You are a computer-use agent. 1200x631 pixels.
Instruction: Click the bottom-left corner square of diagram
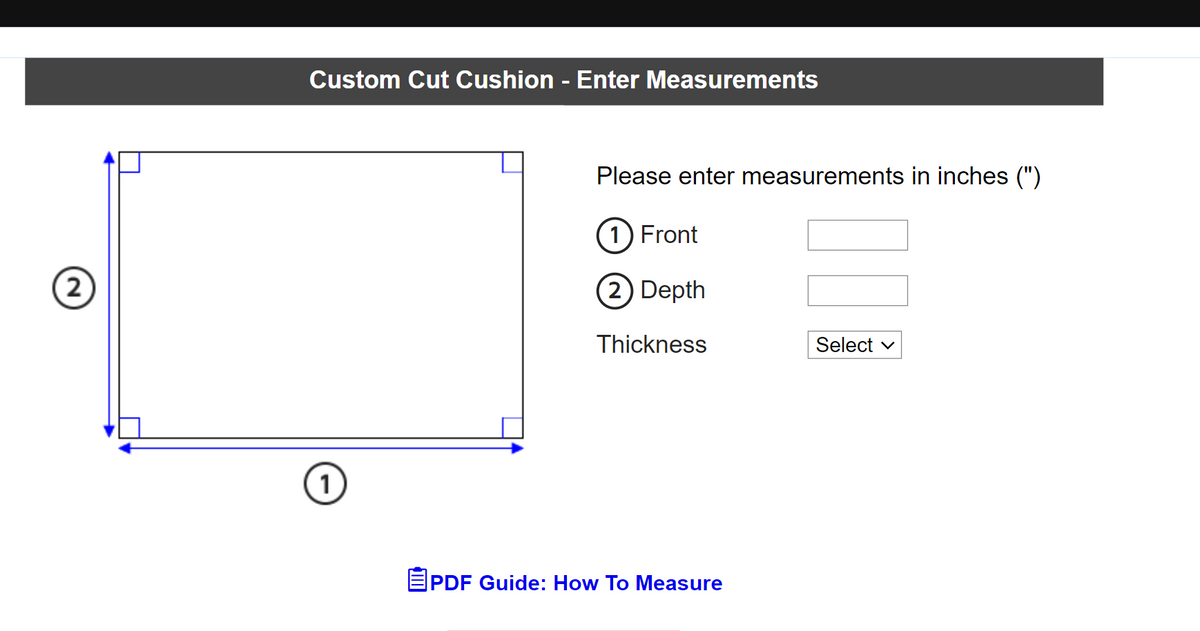pos(129,427)
